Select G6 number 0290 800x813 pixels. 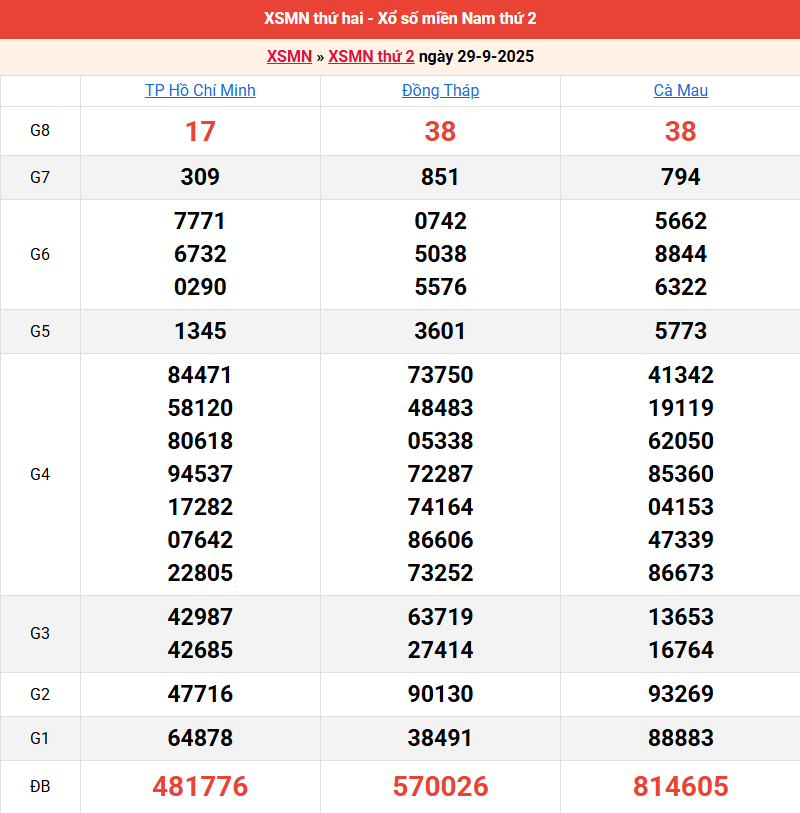[200, 287]
